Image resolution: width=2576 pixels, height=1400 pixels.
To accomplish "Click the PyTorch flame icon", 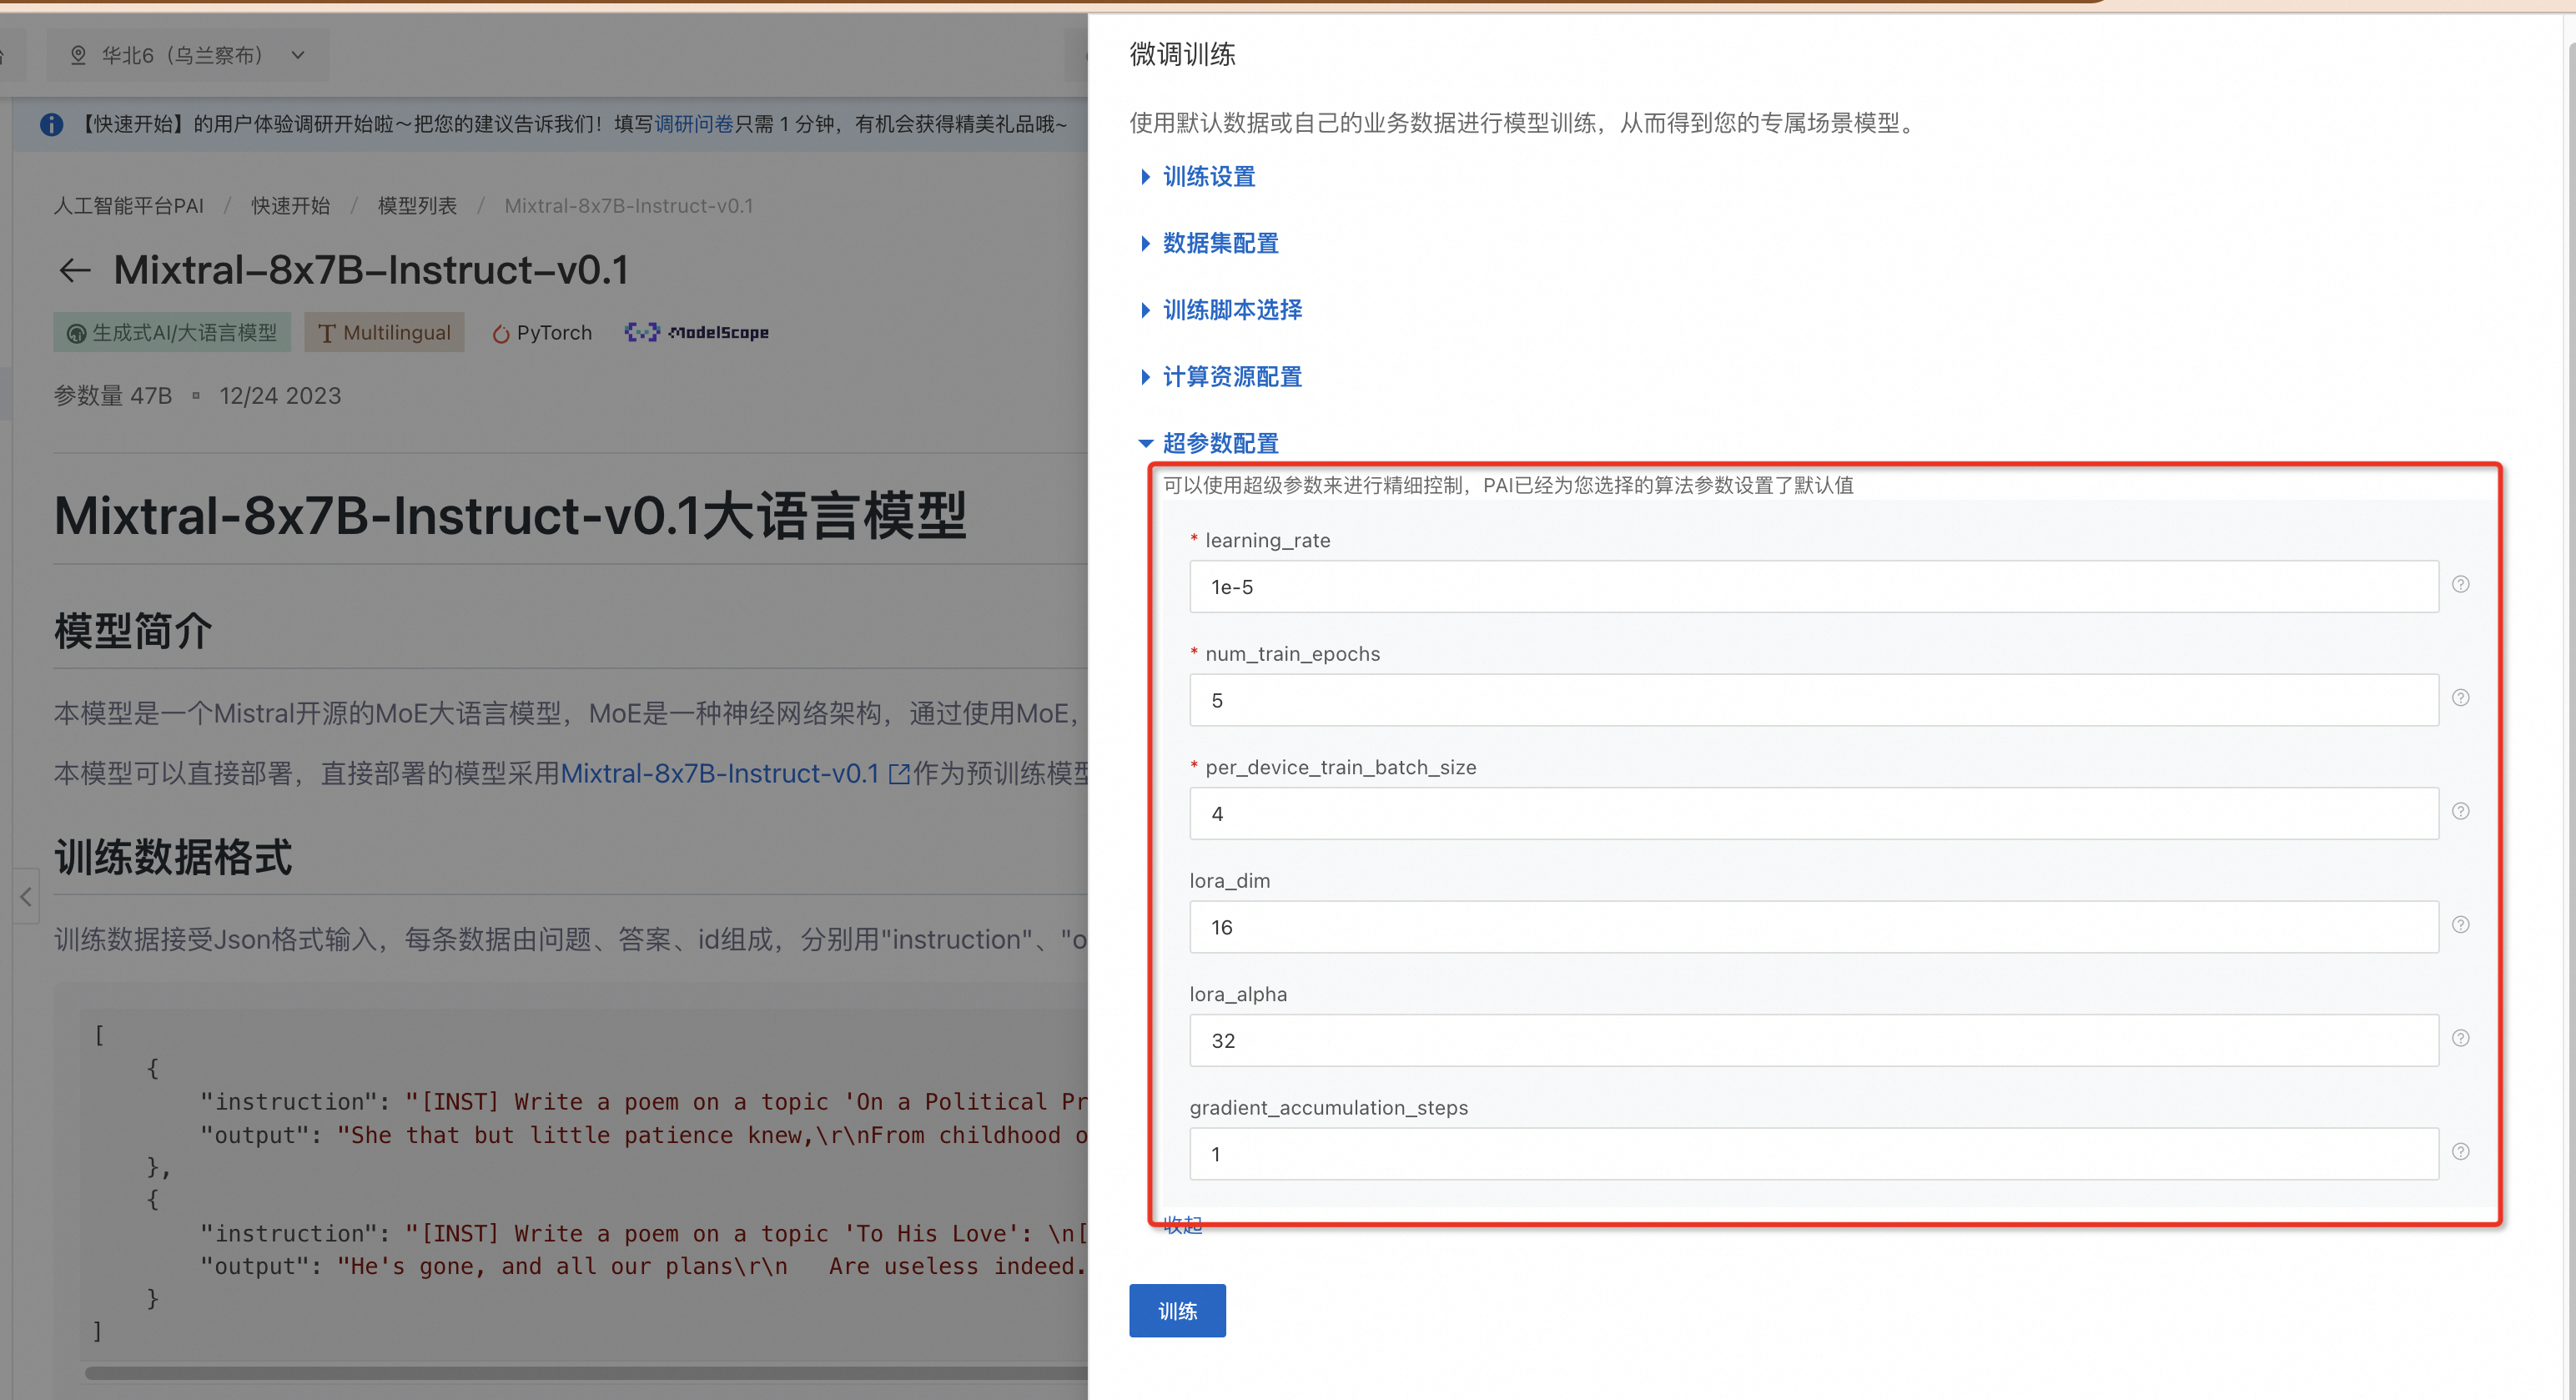I will click(x=501, y=334).
